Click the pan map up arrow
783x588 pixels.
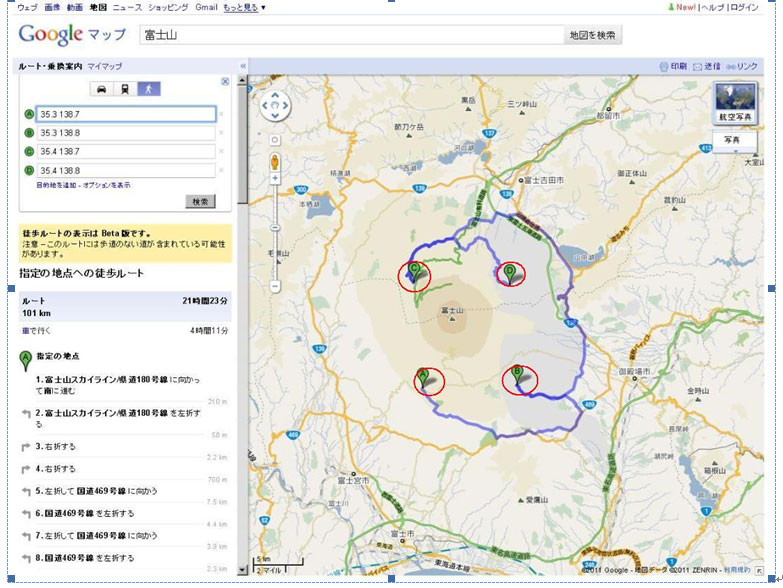pos(275,95)
